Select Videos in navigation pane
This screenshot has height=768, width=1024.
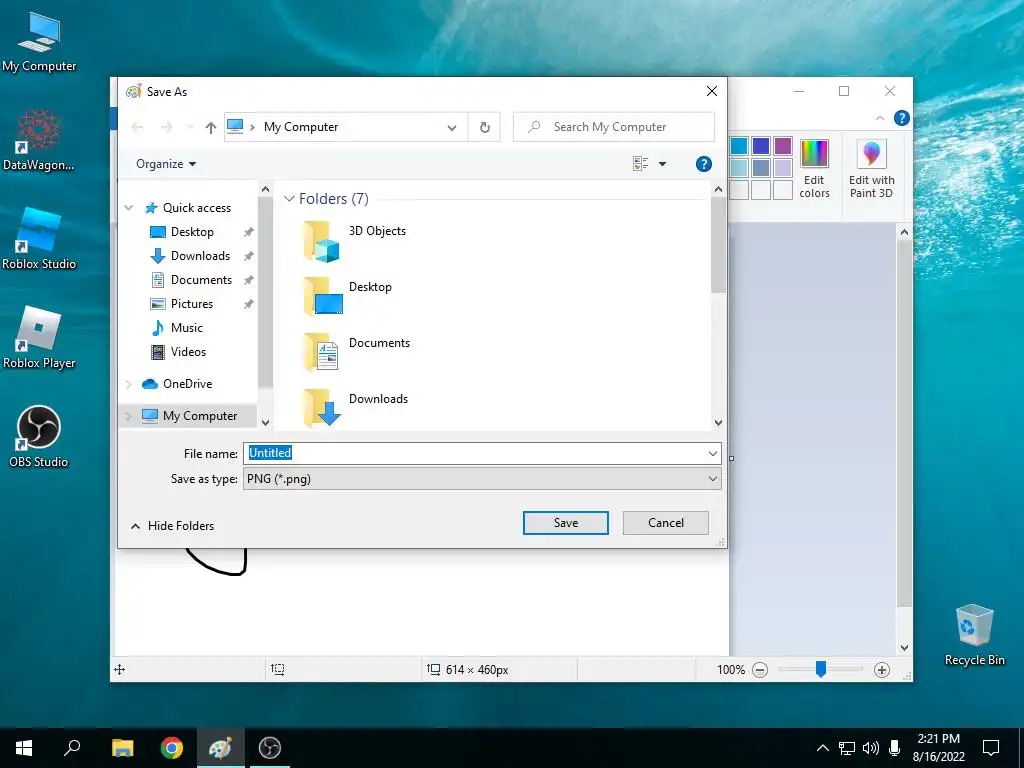pos(188,352)
